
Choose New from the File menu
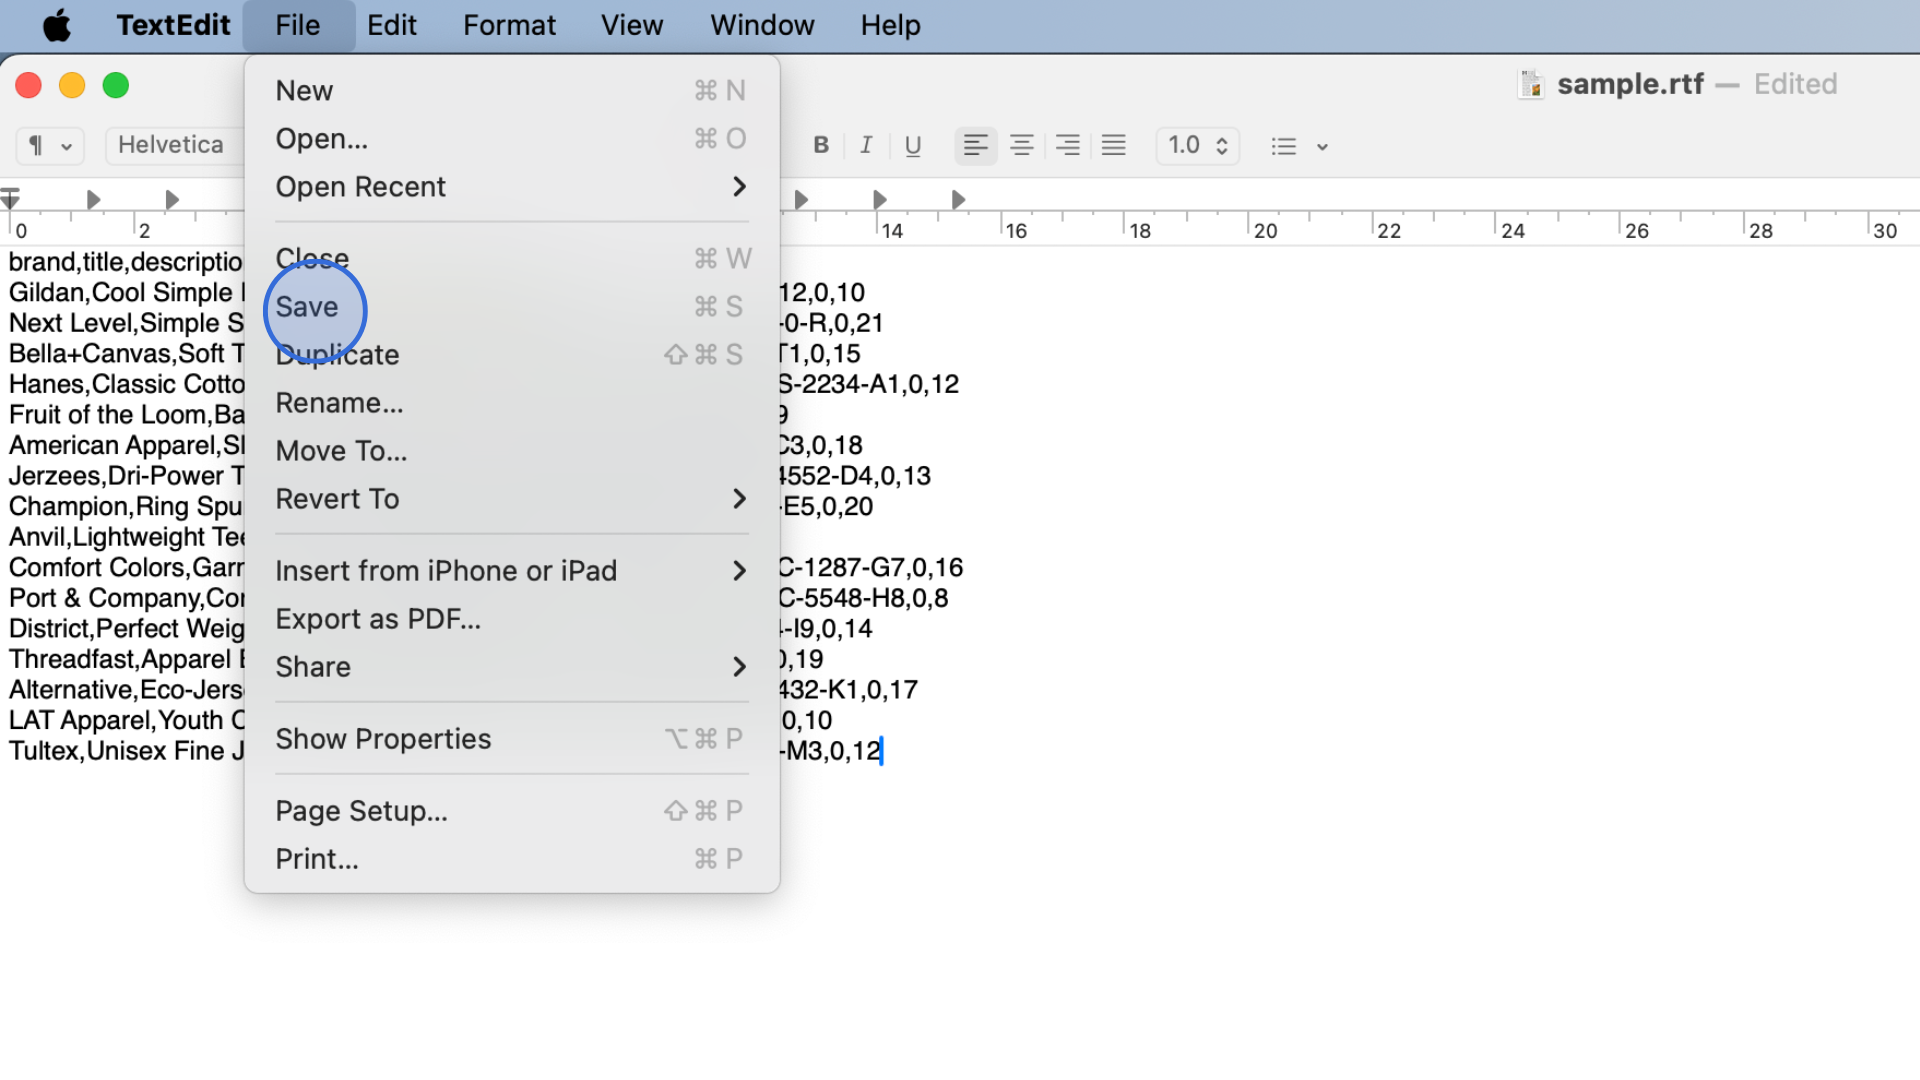pyautogui.click(x=511, y=91)
